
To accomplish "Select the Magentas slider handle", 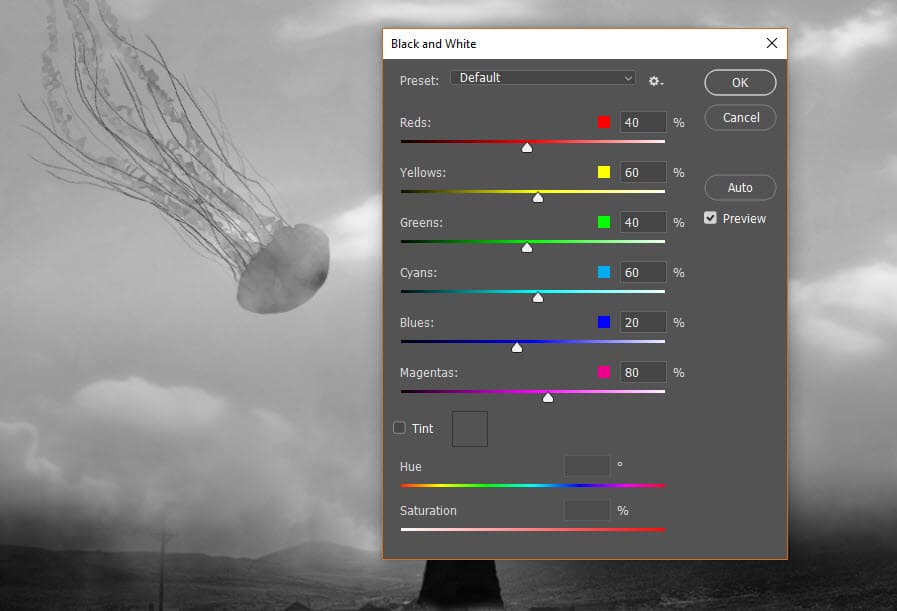I will (x=548, y=398).
